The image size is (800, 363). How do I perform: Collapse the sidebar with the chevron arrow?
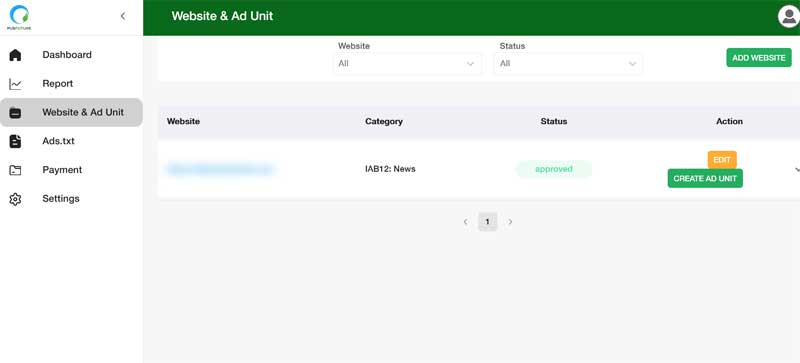pyautogui.click(x=123, y=16)
